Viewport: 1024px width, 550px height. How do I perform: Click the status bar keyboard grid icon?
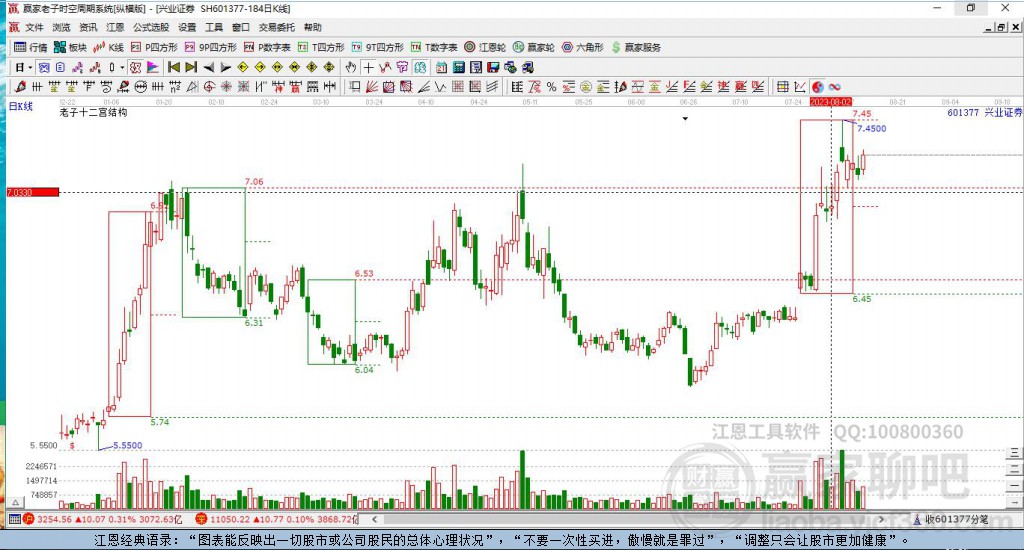click(14, 519)
